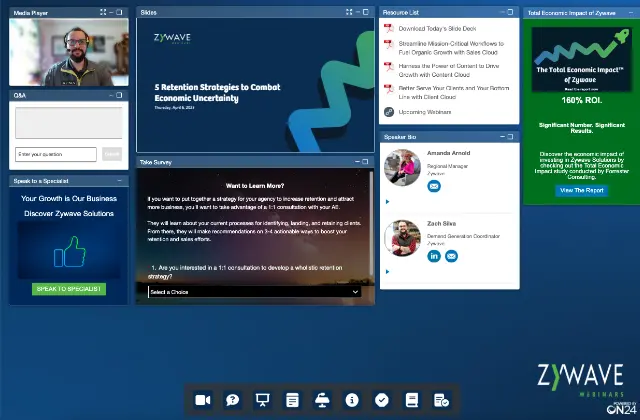Viewport: 640px width, 420px height.
Task: Open the Media Player dock icon
Action: click(x=203, y=400)
